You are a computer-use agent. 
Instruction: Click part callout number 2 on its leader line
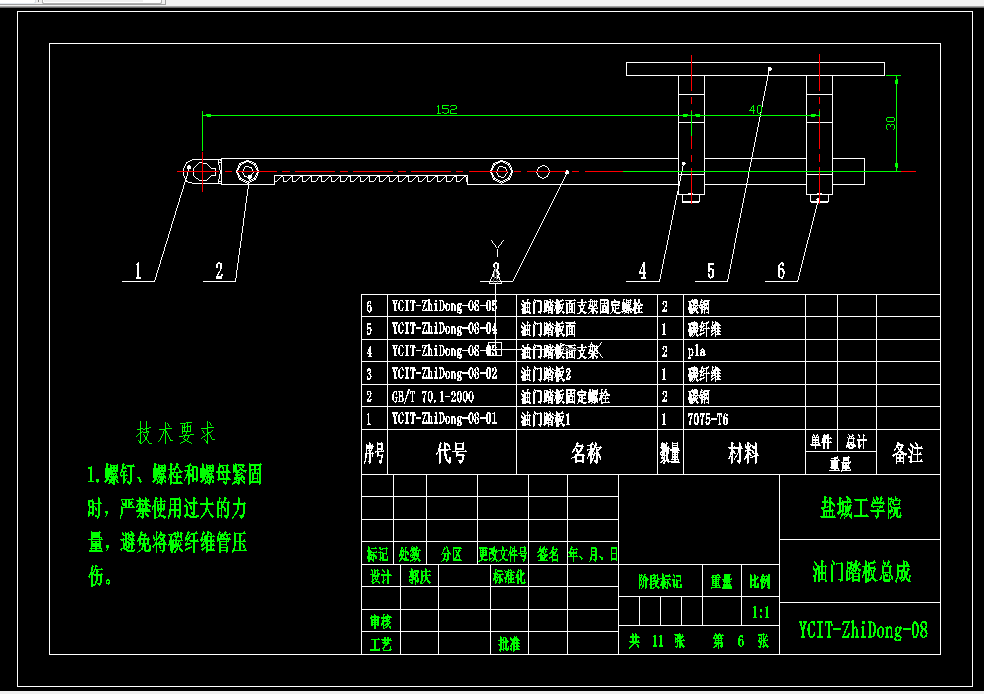tap(219, 270)
